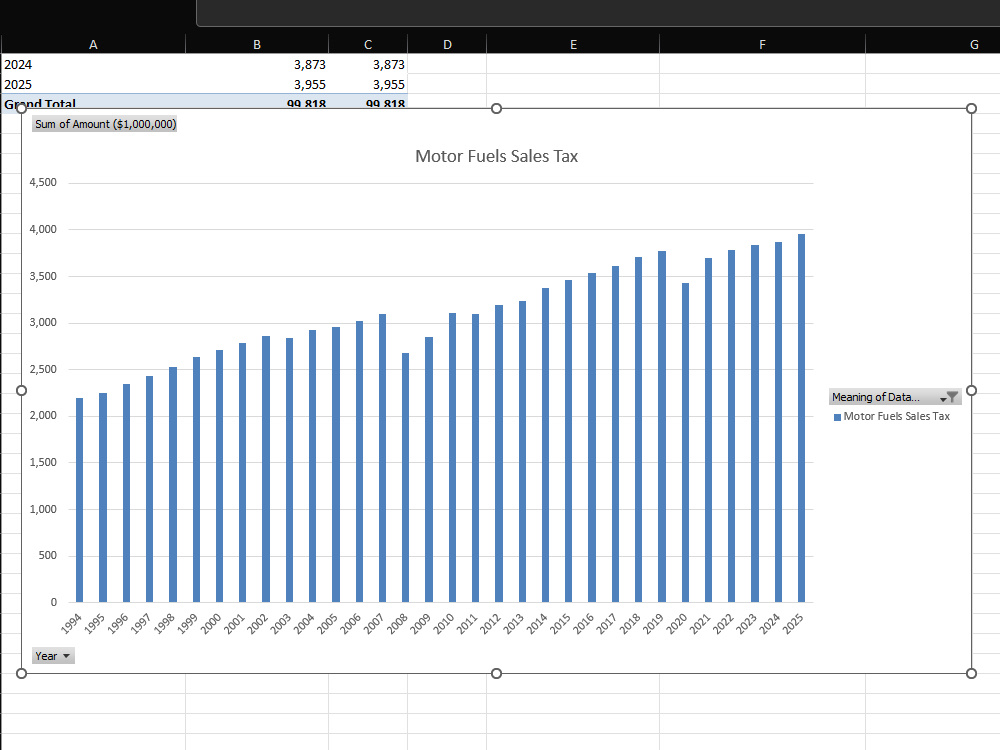1000x750 pixels.
Task: Click the 2019 bar in the chart
Action: click(662, 427)
